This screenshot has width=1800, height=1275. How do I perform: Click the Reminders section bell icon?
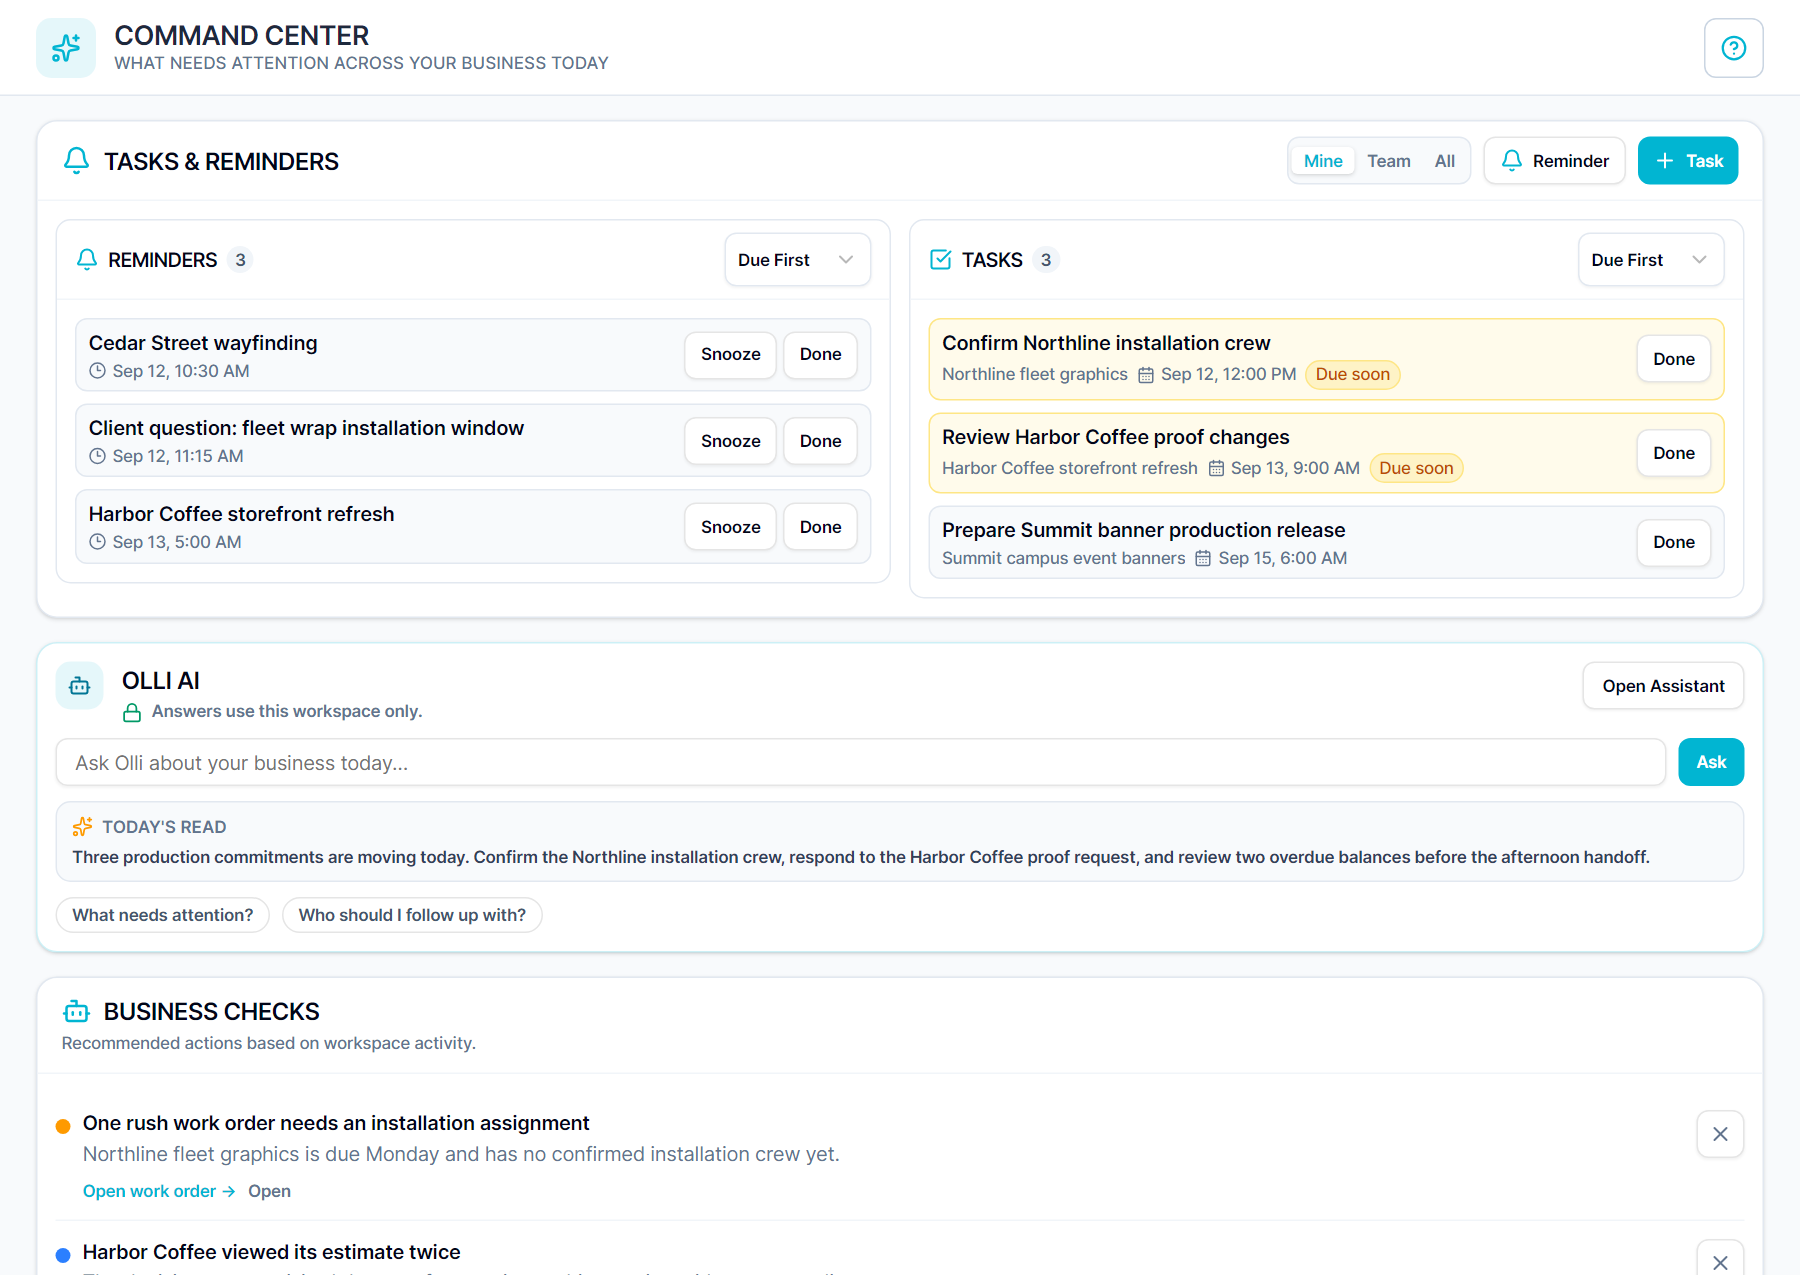click(x=87, y=260)
